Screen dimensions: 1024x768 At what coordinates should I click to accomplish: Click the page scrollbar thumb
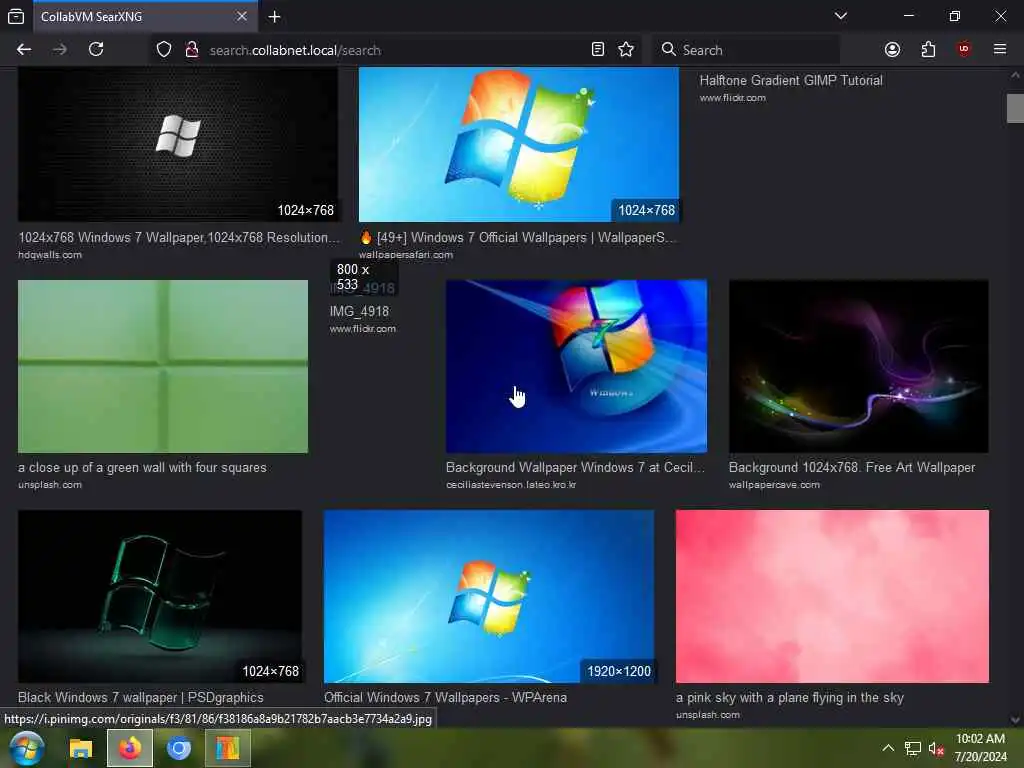(1015, 108)
